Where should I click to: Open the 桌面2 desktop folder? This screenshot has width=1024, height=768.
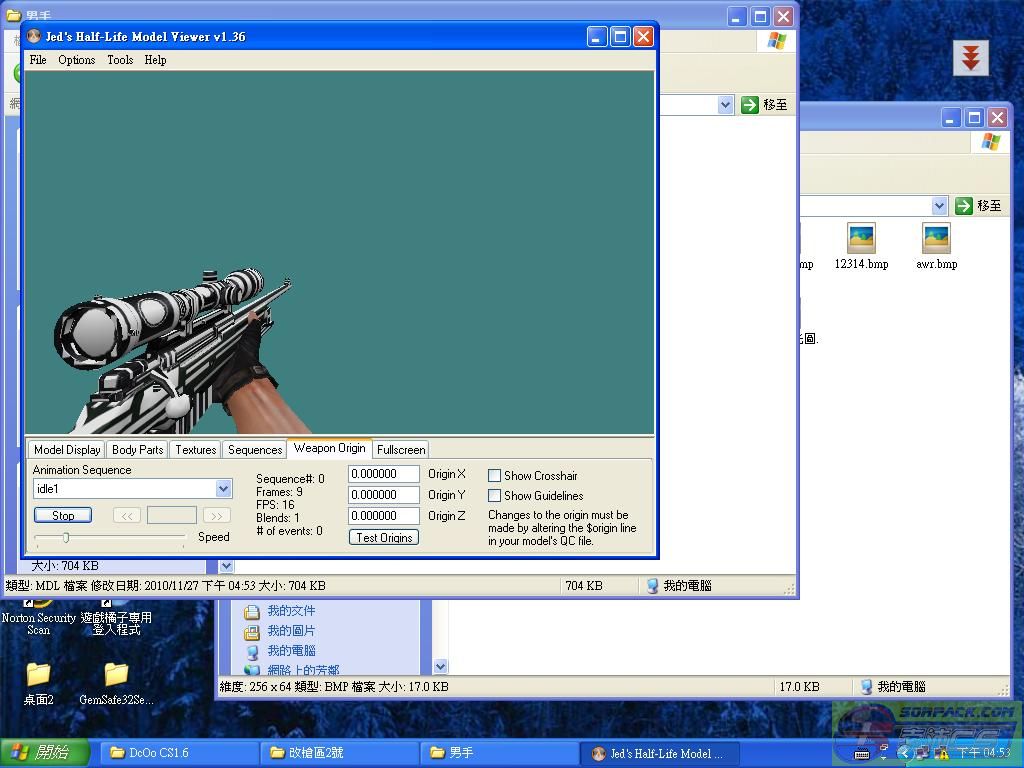pos(38,675)
